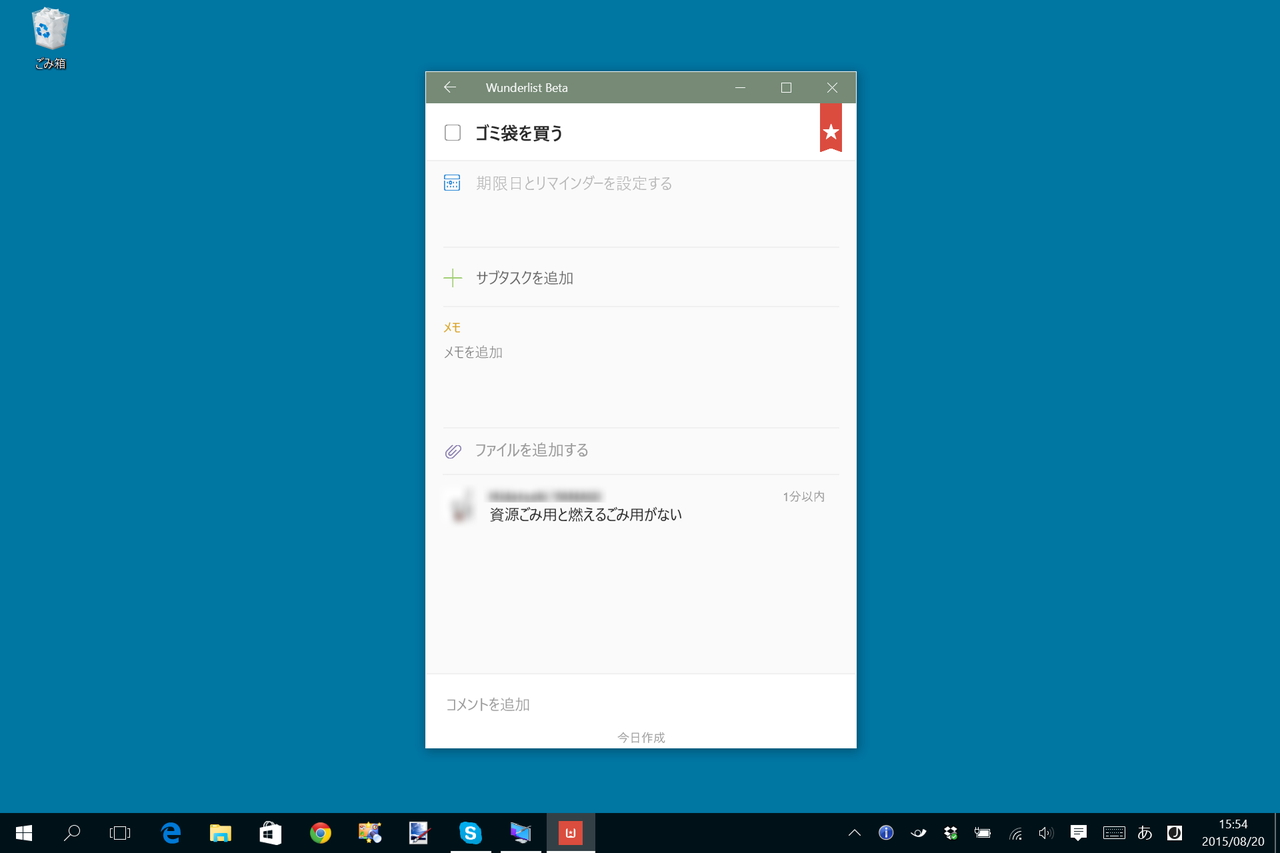Open taskbar search magnifier
This screenshot has width=1280, height=853.
tap(72, 833)
